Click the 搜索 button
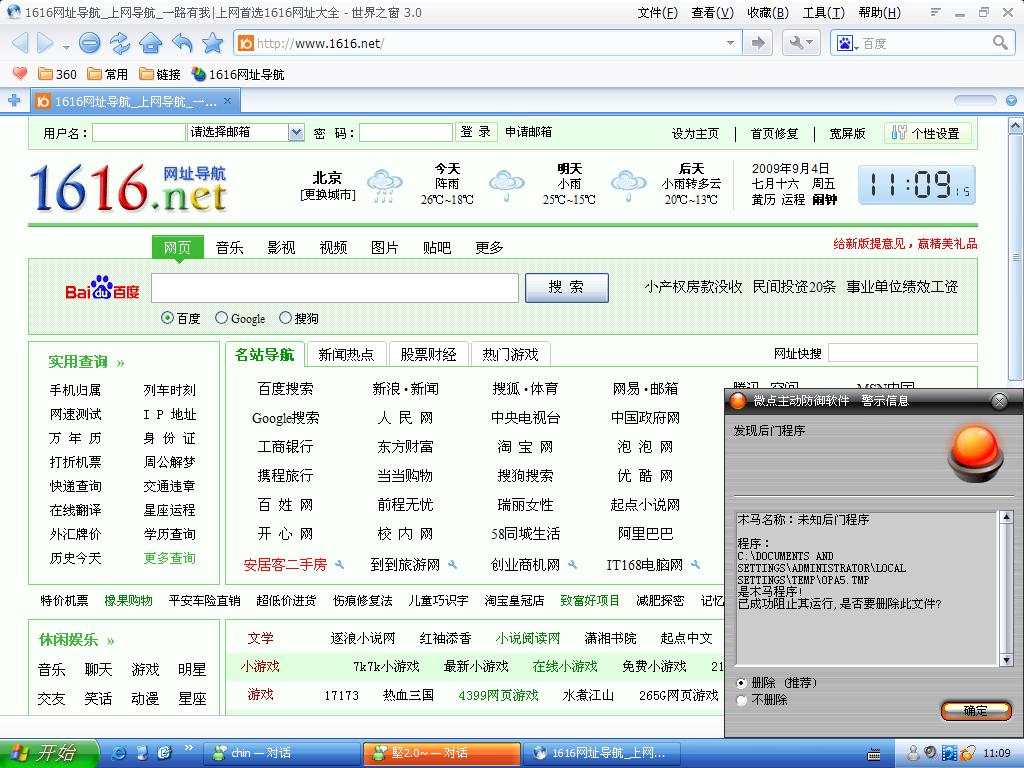1024x768 pixels. pos(567,287)
